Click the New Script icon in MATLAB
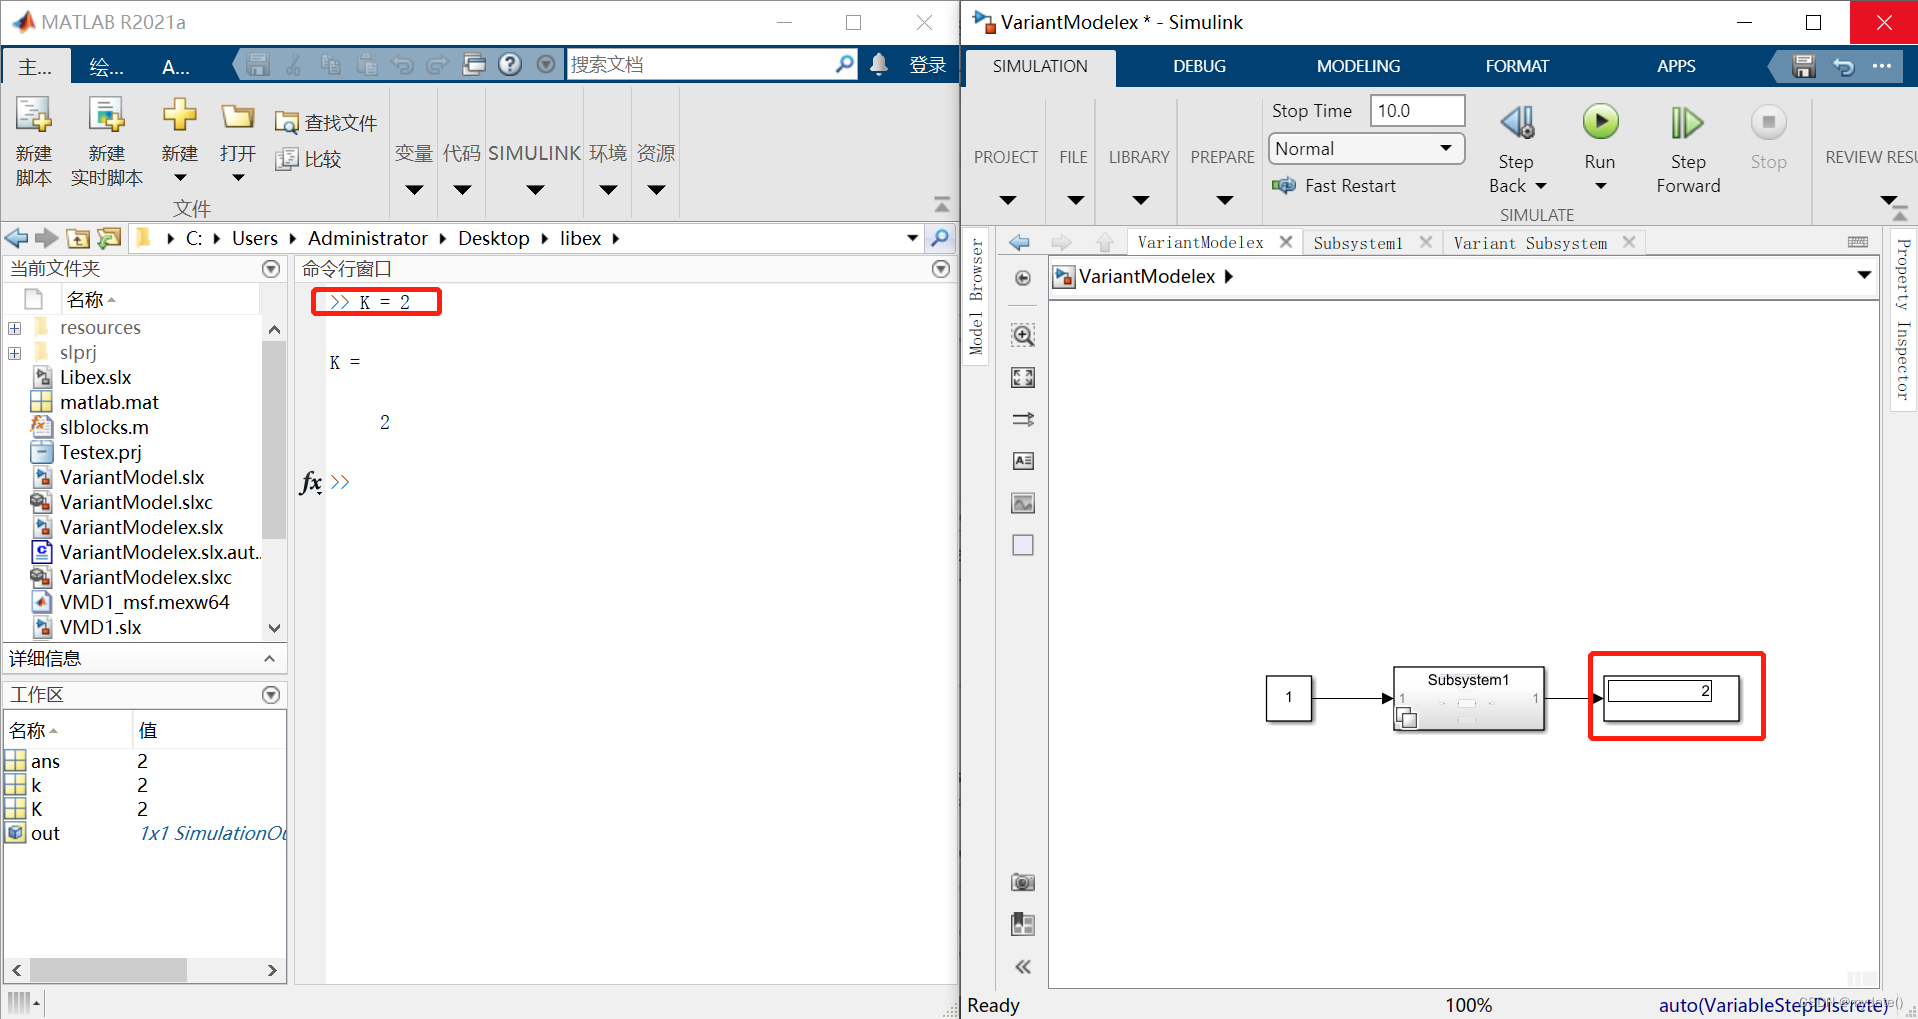 33,116
